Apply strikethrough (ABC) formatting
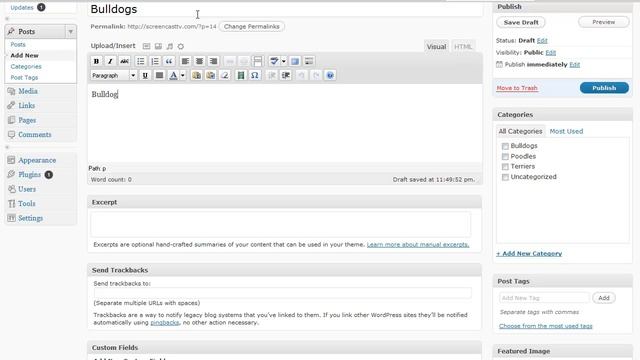640x360 pixels. coord(124,61)
